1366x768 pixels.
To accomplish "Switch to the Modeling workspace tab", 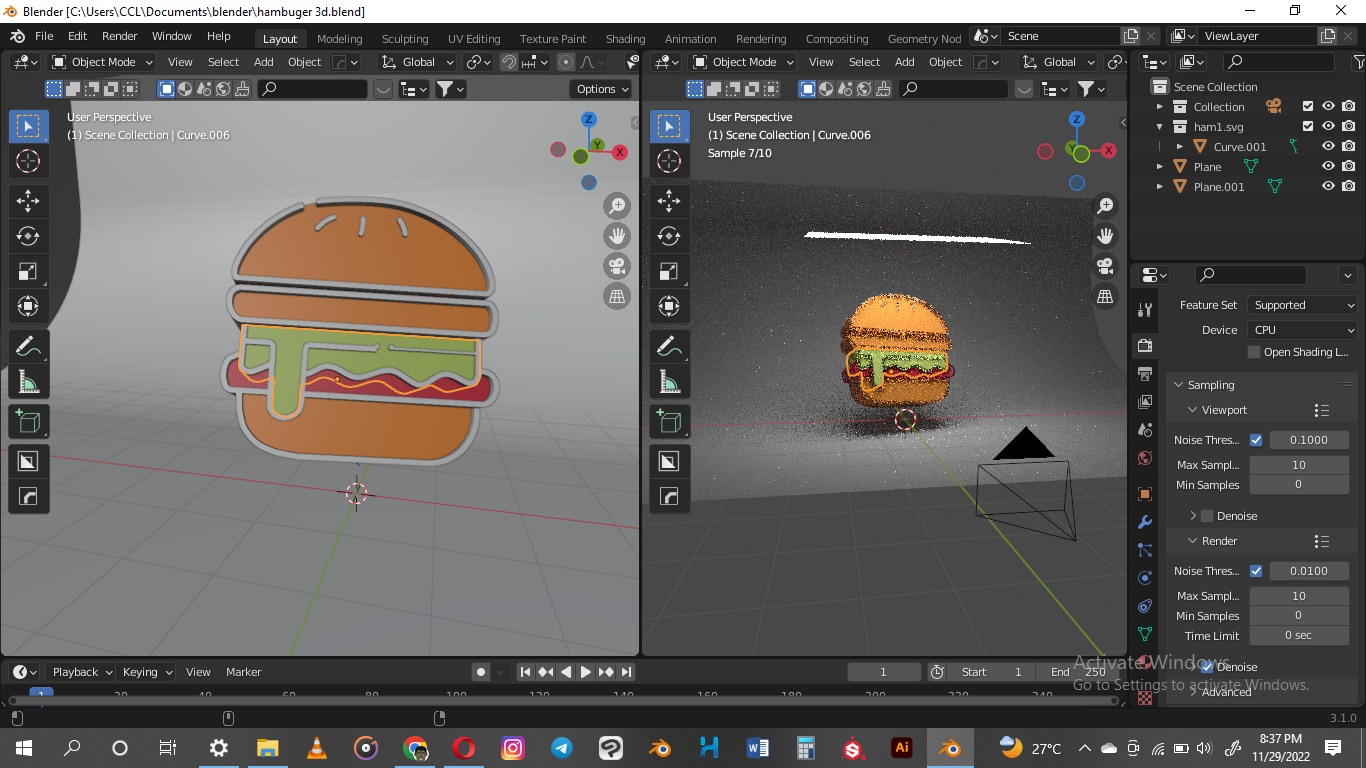I will click(x=340, y=39).
